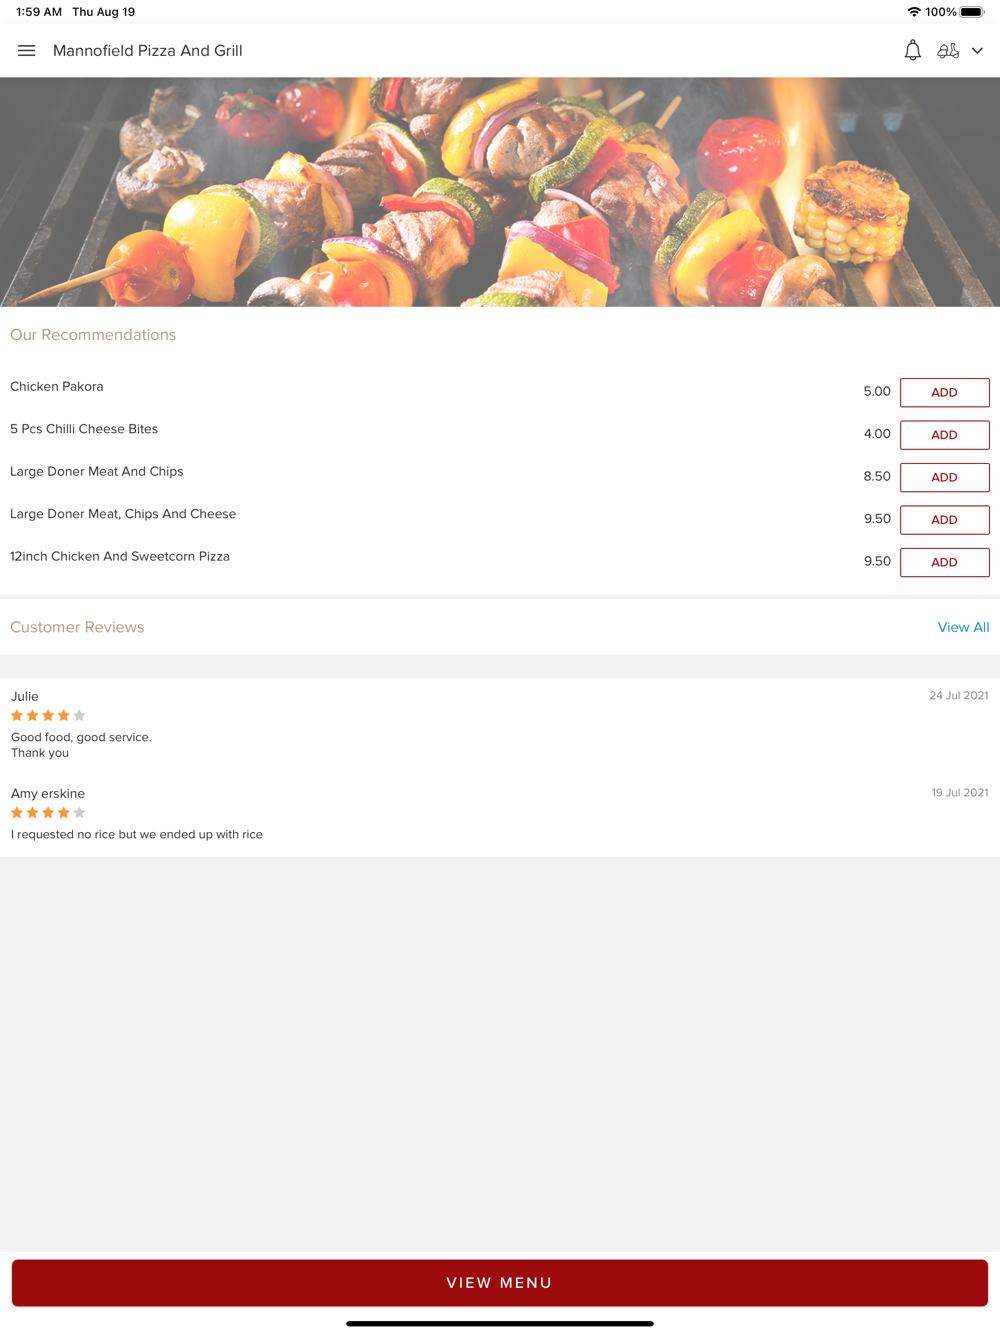The image size is (1000, 1334).
Task: Tap Amy erskine's star rating
Action: pyautogui.click(x=48, y=813)
